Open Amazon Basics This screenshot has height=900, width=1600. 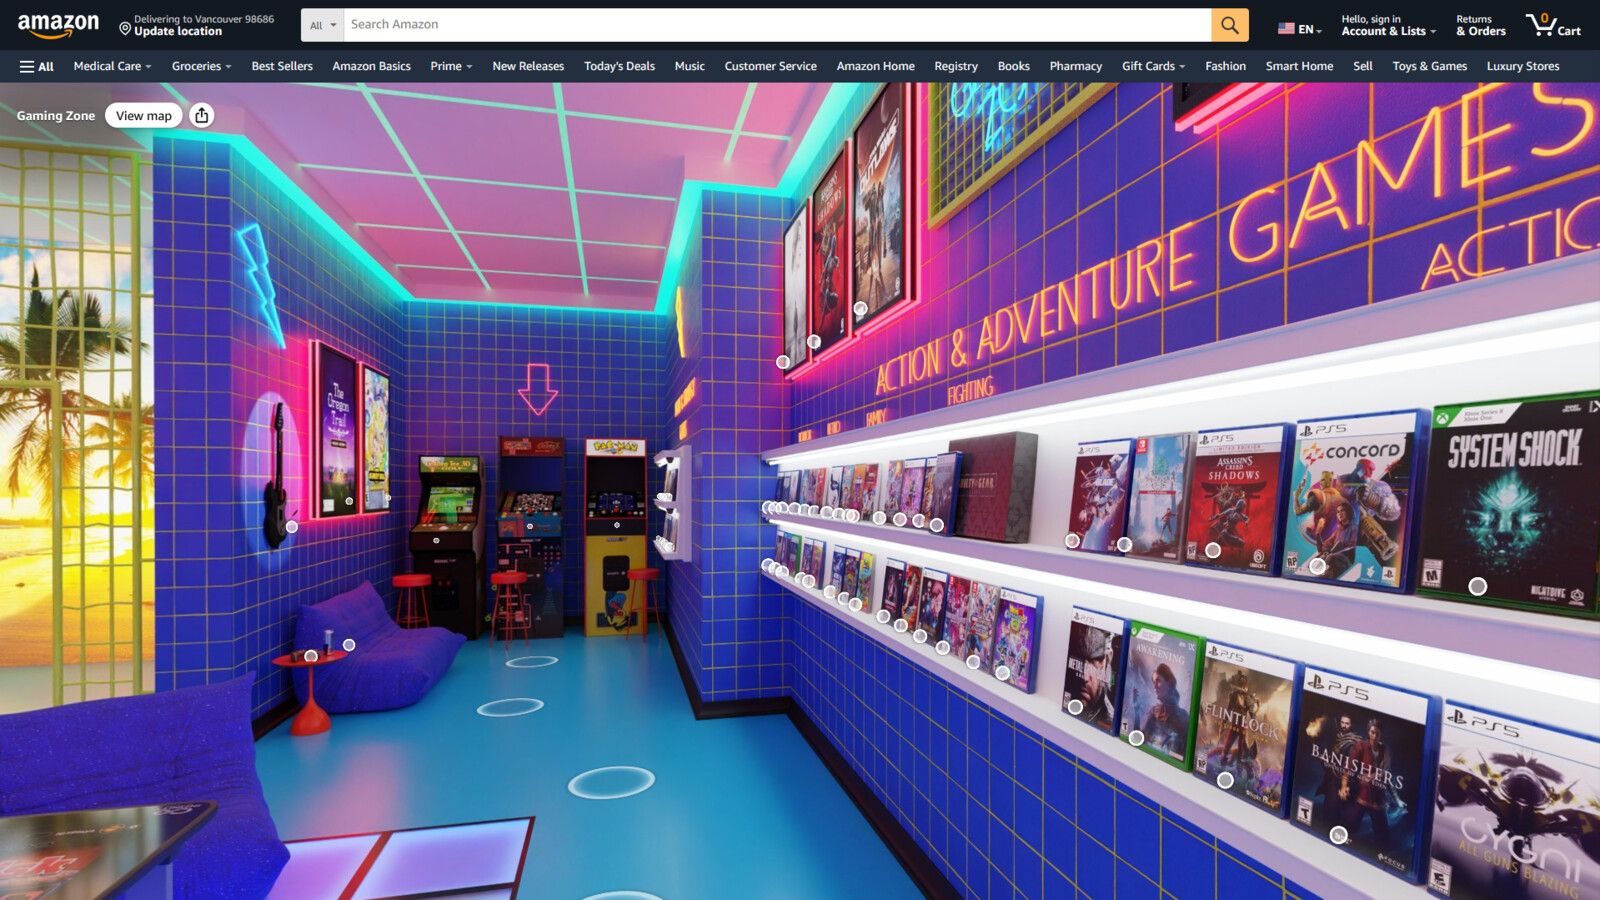pos(371,66)
